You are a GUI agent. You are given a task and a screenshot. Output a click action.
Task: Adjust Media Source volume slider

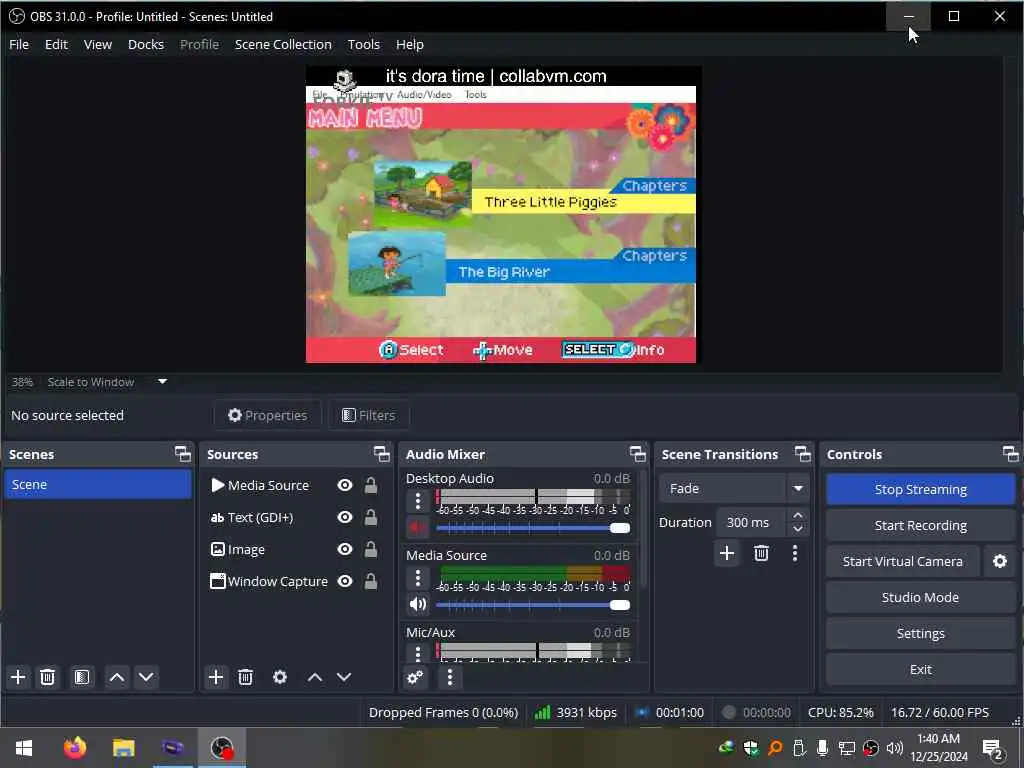[533, 605]
